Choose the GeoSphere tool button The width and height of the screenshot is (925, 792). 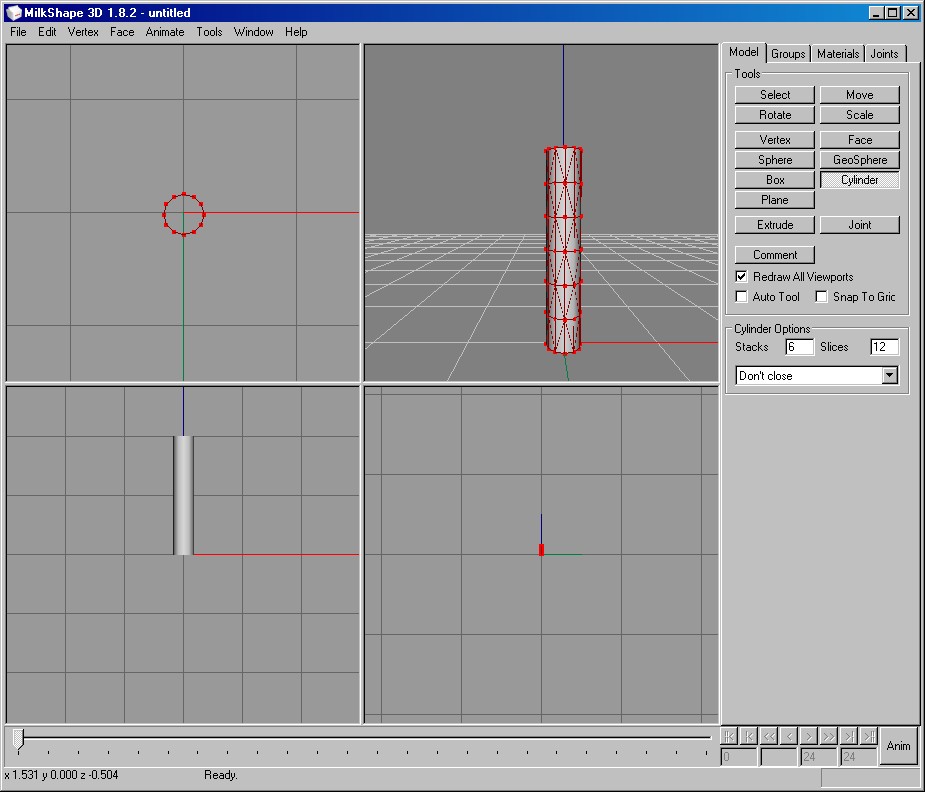tap(859, 160)
